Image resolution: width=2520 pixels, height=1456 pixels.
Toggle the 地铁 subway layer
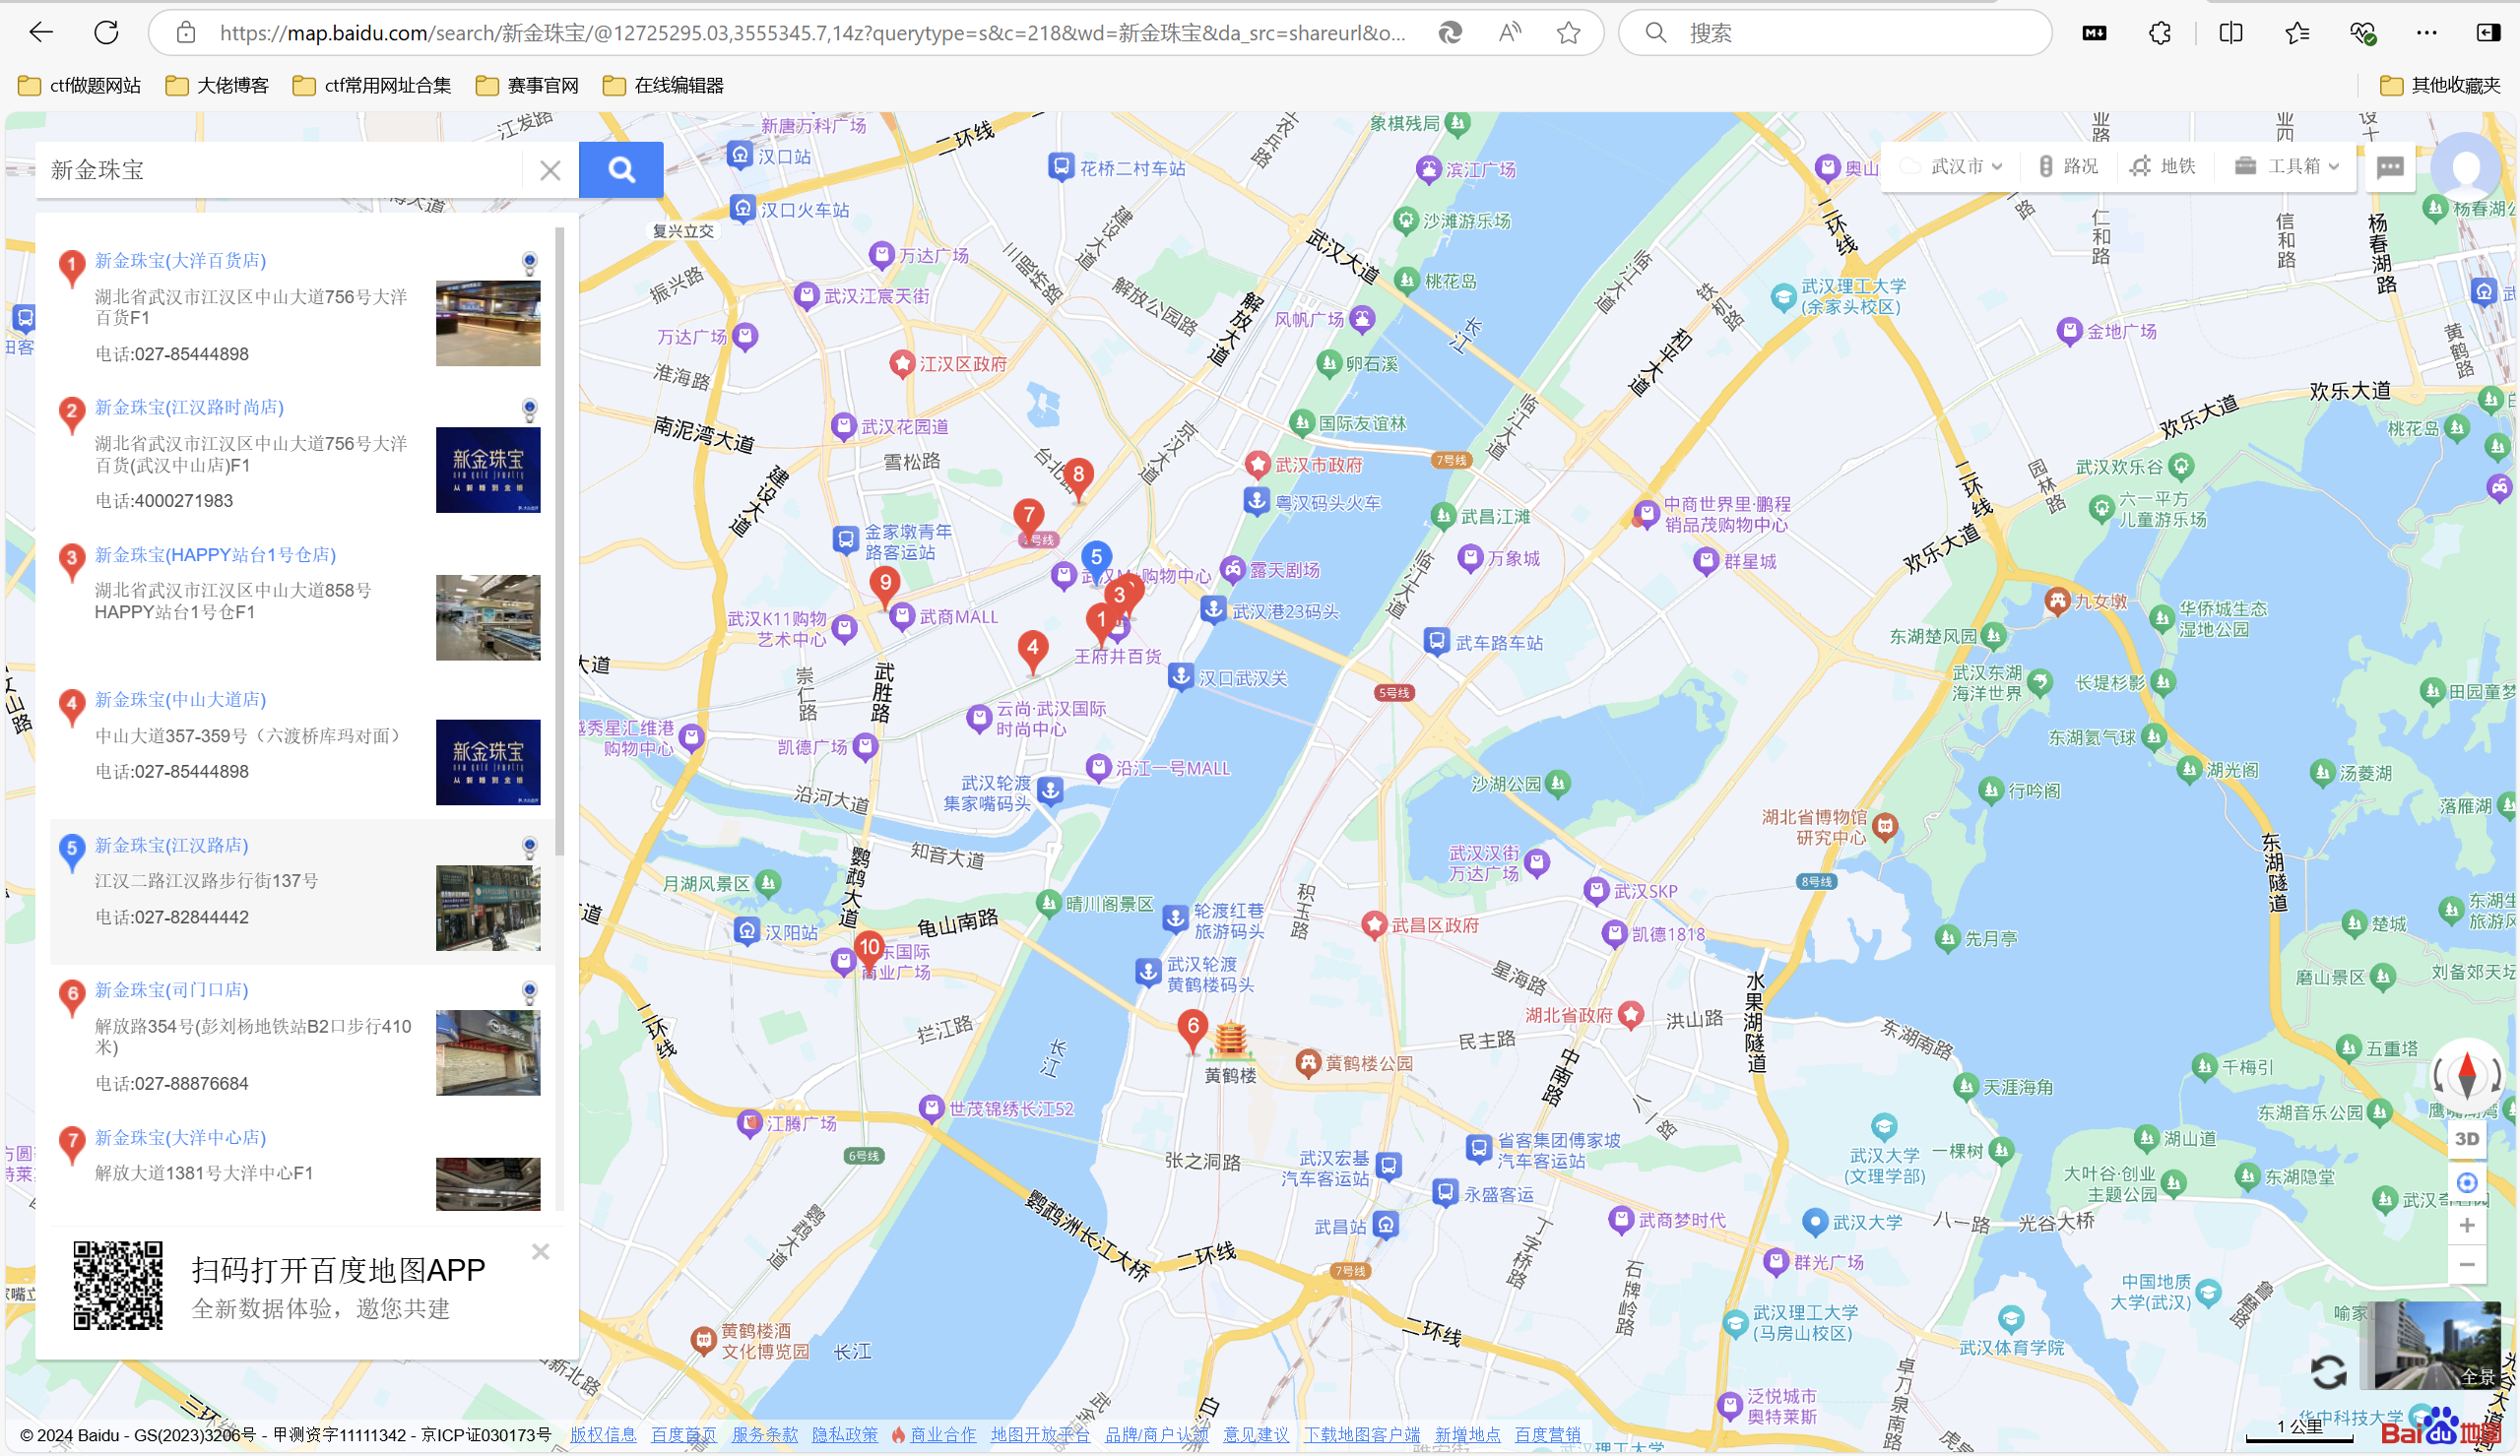(x=2164, y=166)
